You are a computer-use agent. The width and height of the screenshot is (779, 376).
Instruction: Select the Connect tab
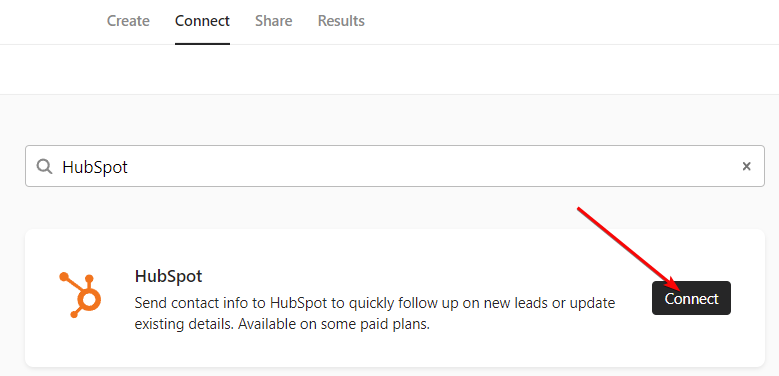coord(202,21)
